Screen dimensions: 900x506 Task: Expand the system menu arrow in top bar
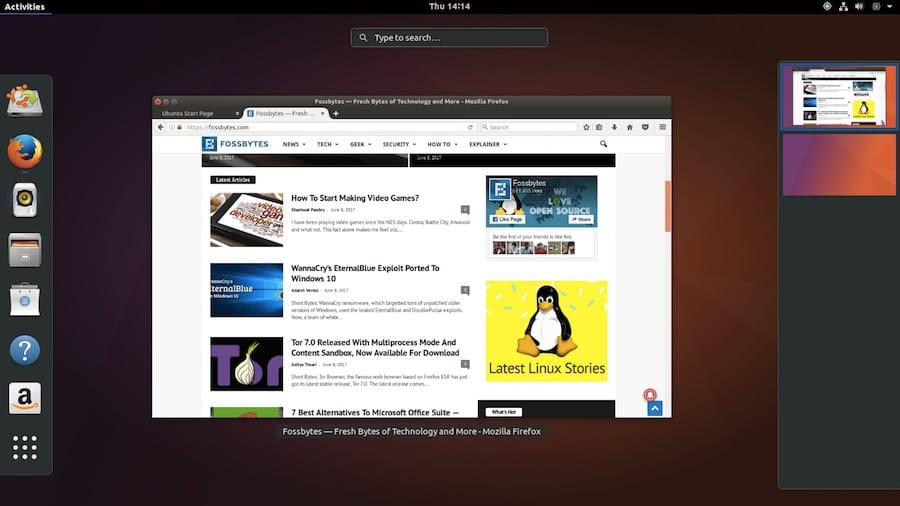(890, 6)
